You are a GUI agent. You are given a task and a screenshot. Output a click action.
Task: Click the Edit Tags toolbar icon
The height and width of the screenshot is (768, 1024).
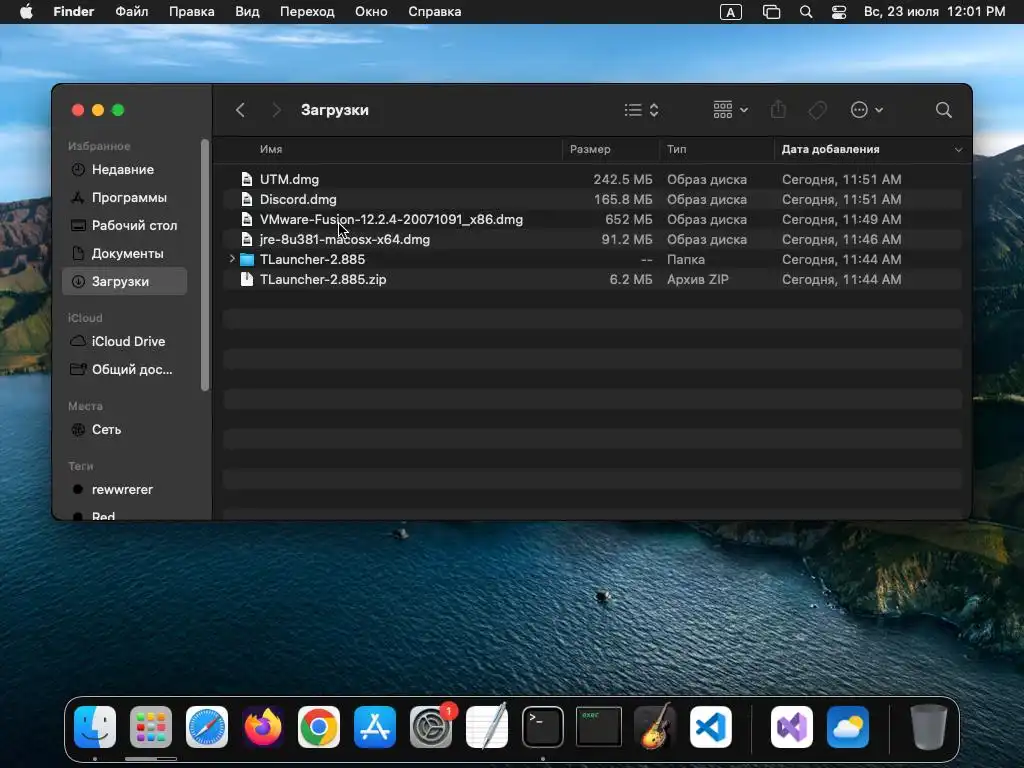pyautogui.click(x=818, y=110)
